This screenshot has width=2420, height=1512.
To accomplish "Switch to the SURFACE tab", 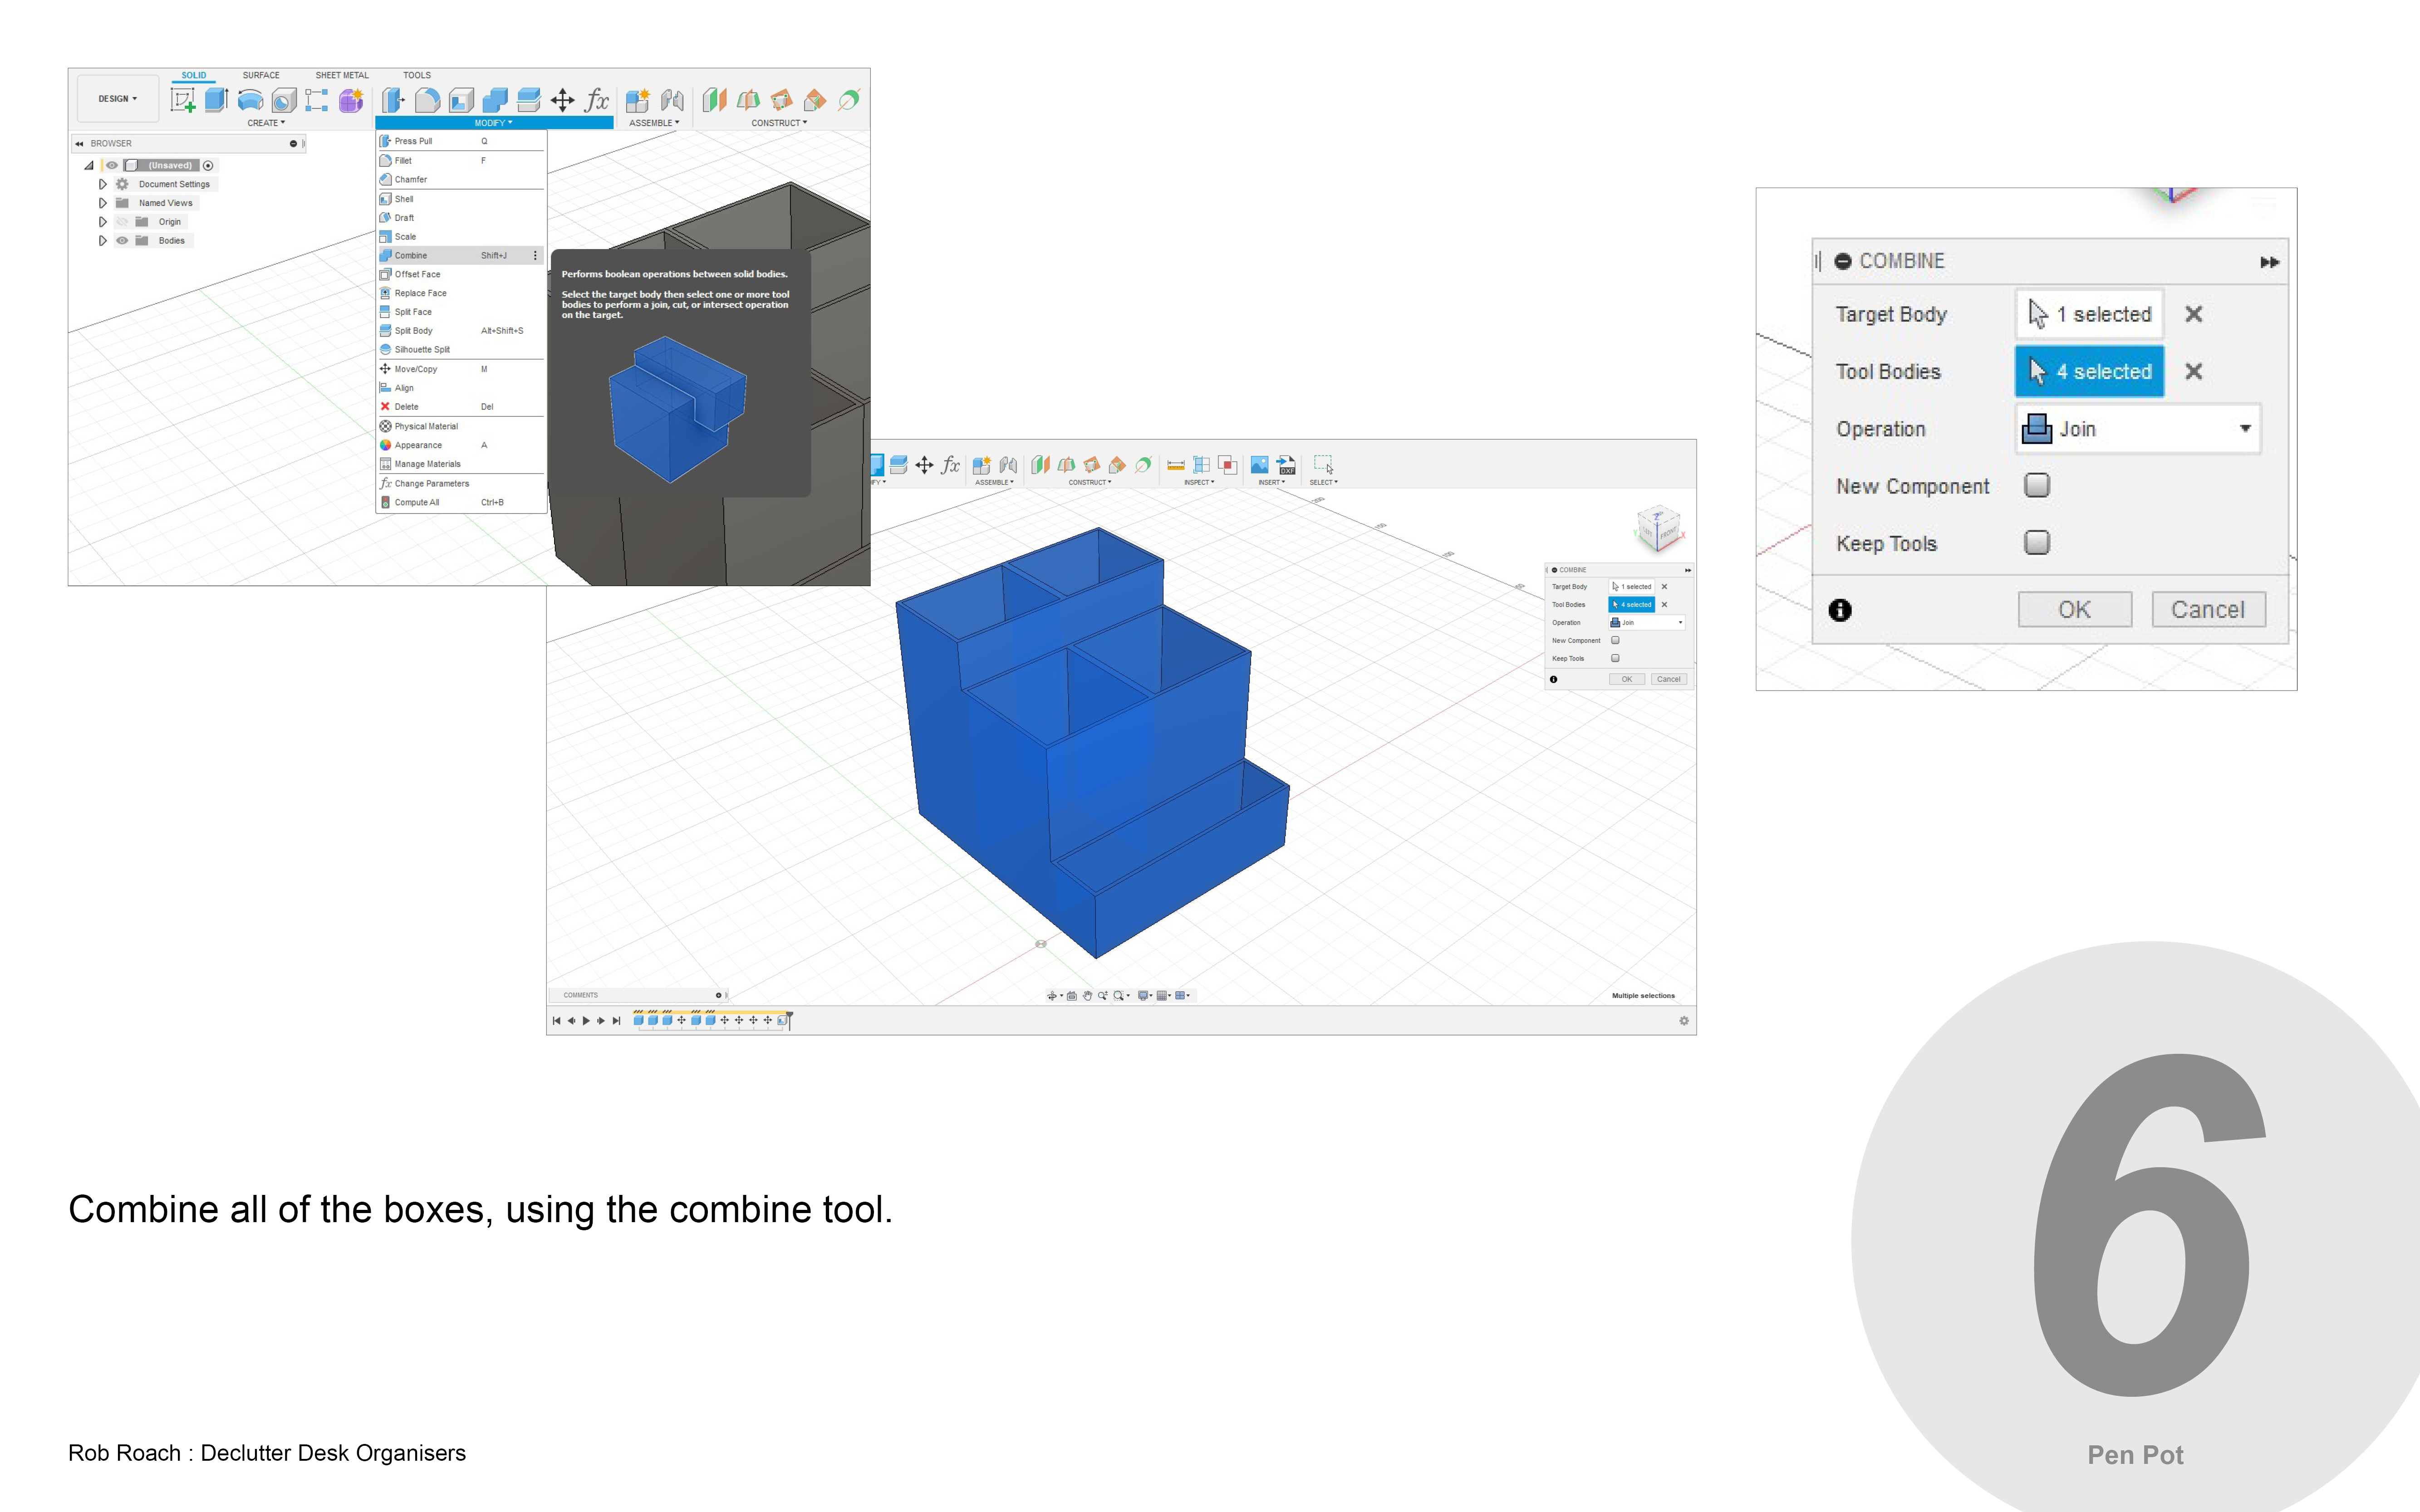I will pos(261,75).
